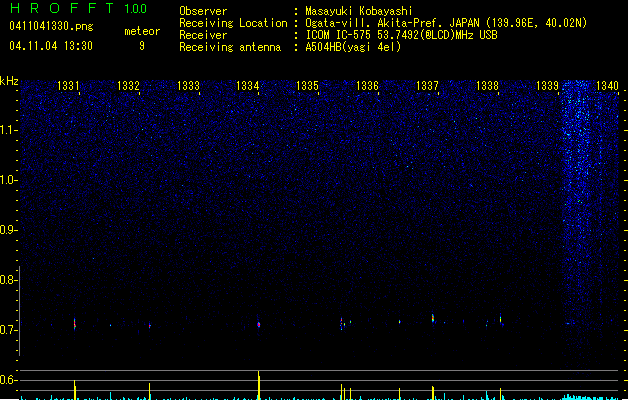Viewport: 629px width, 400px height.
Task: Click the "Receiving Location" label
Action: click(233, 23)
